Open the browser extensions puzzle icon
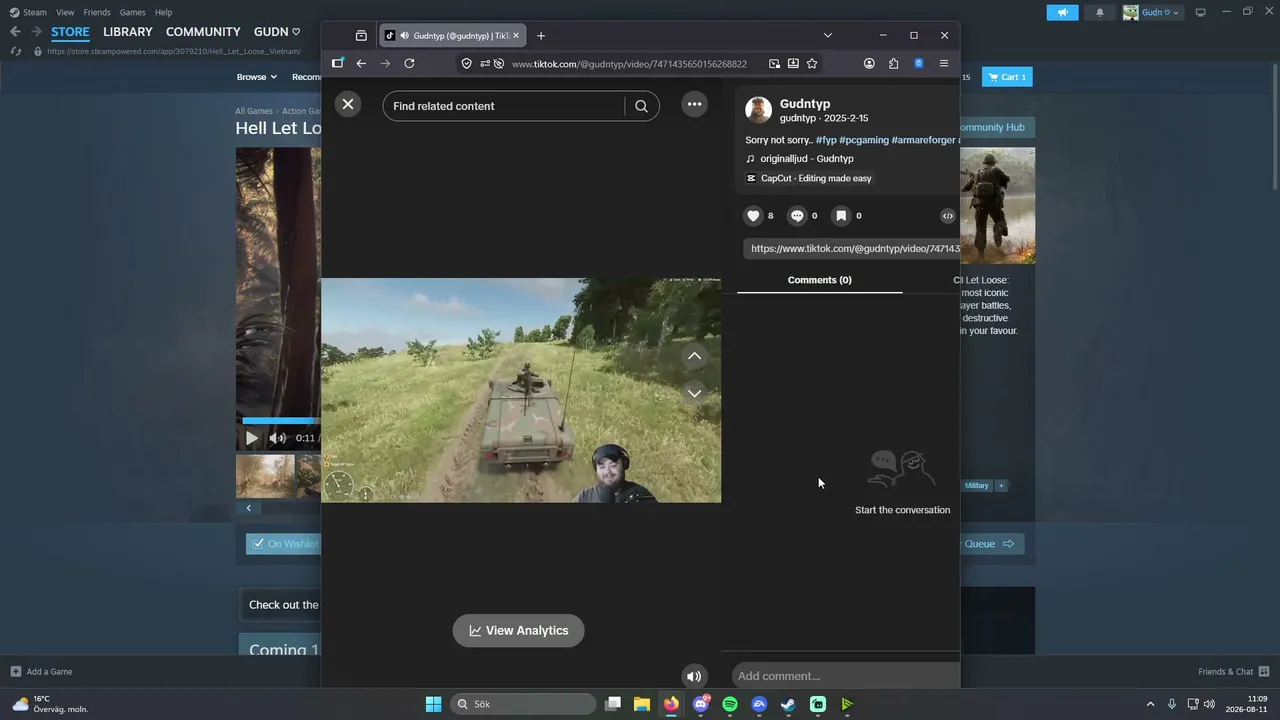Image resolution: width=1280 pixels, height=720 pixels. (893, 63)
